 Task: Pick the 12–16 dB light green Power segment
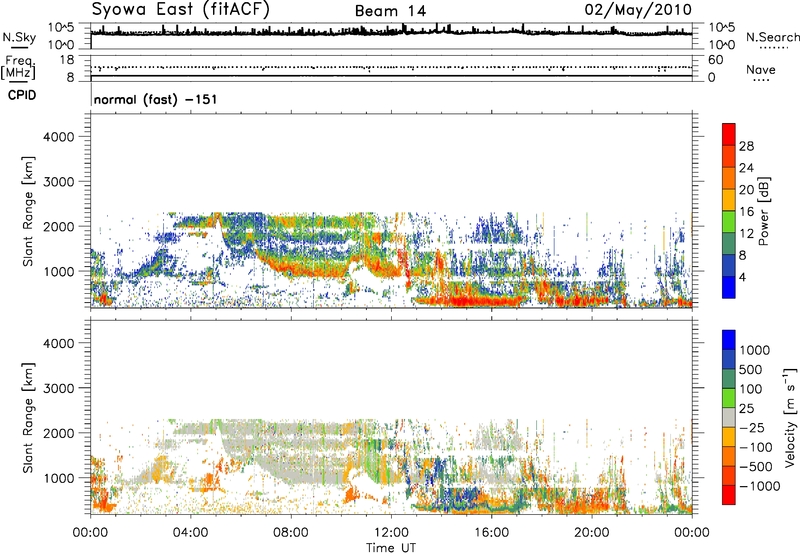click(729, 222)
